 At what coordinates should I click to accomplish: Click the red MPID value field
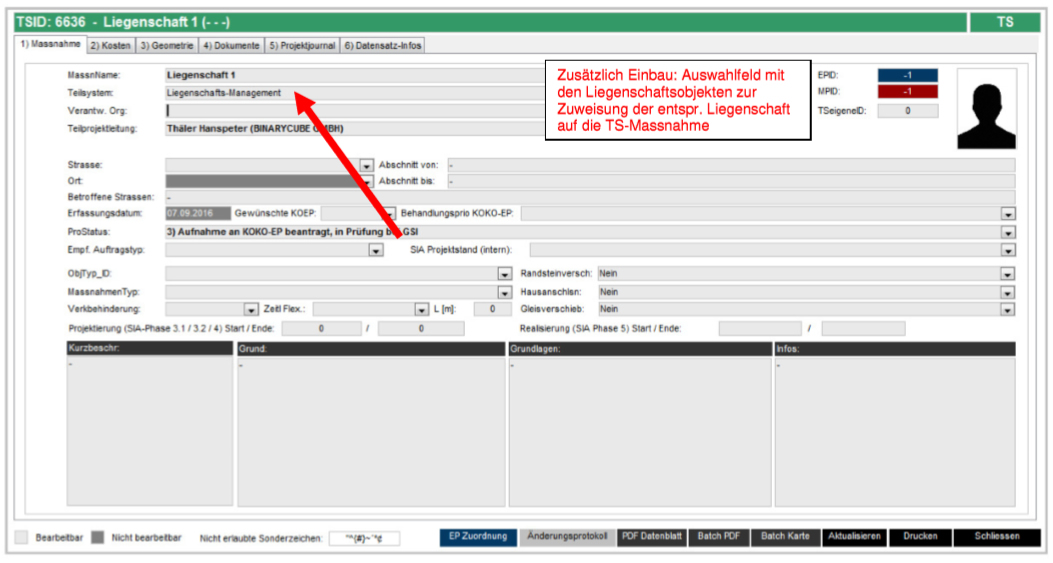pyautogui.click(x=907, y=92)
